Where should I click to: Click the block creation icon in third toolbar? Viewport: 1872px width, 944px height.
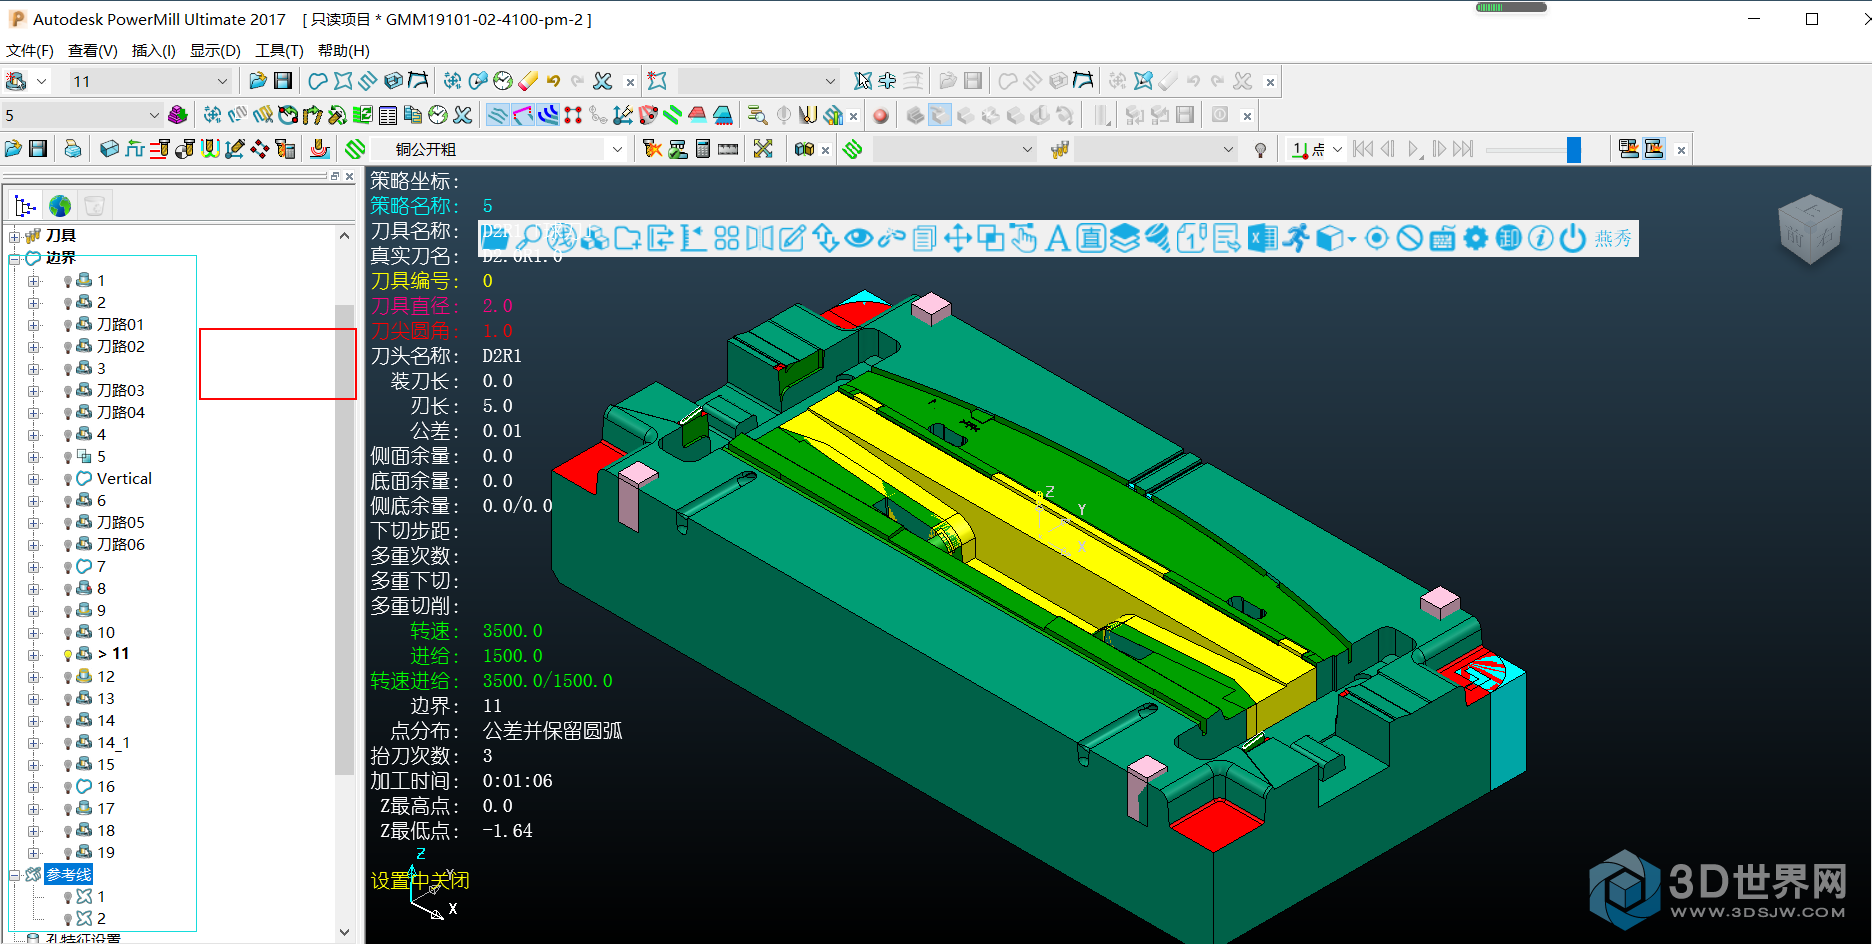coord(109,149)
